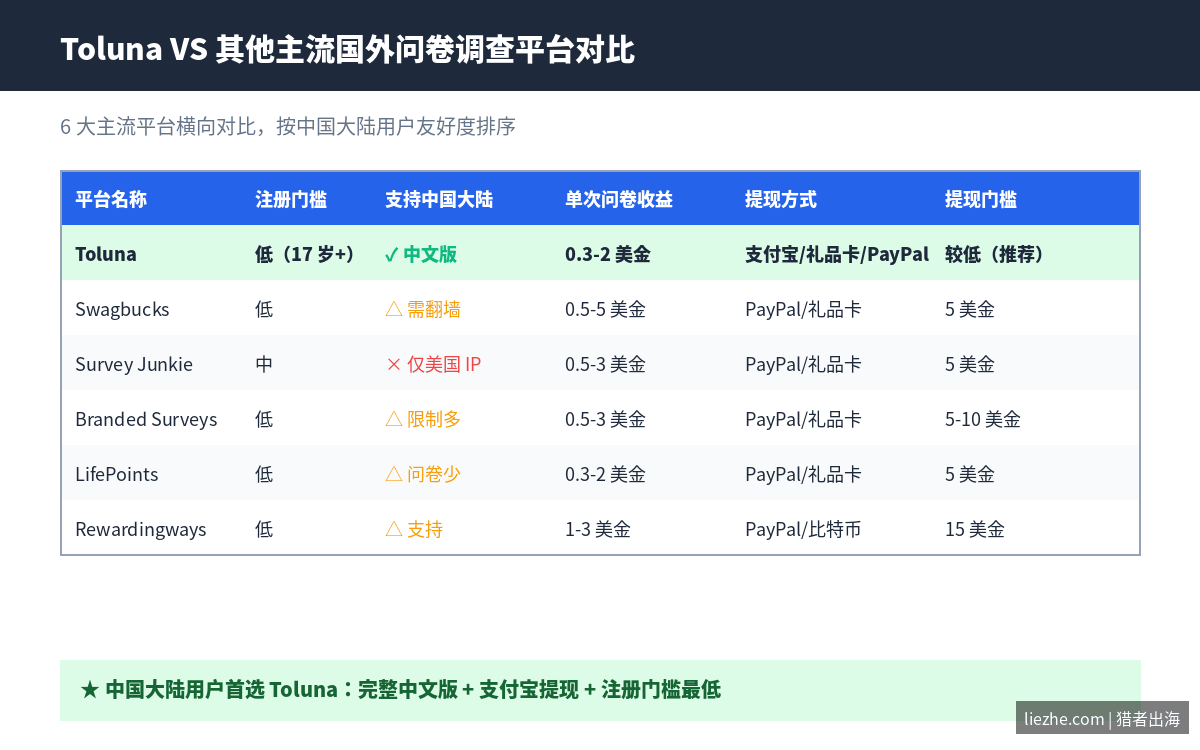Click the orange "△ 需翻墙" cell

click(423, 309)
